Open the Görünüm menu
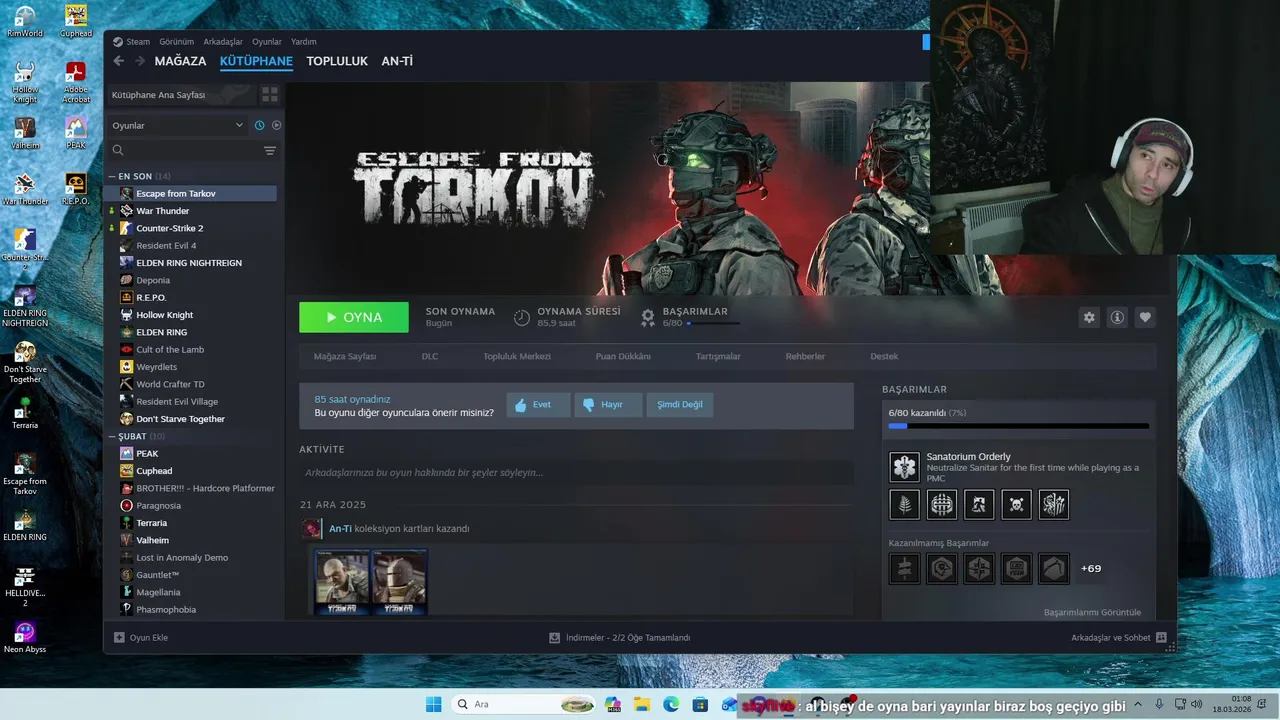The height and width of the screenshot is (720, 1280). (x=176, y=42)
